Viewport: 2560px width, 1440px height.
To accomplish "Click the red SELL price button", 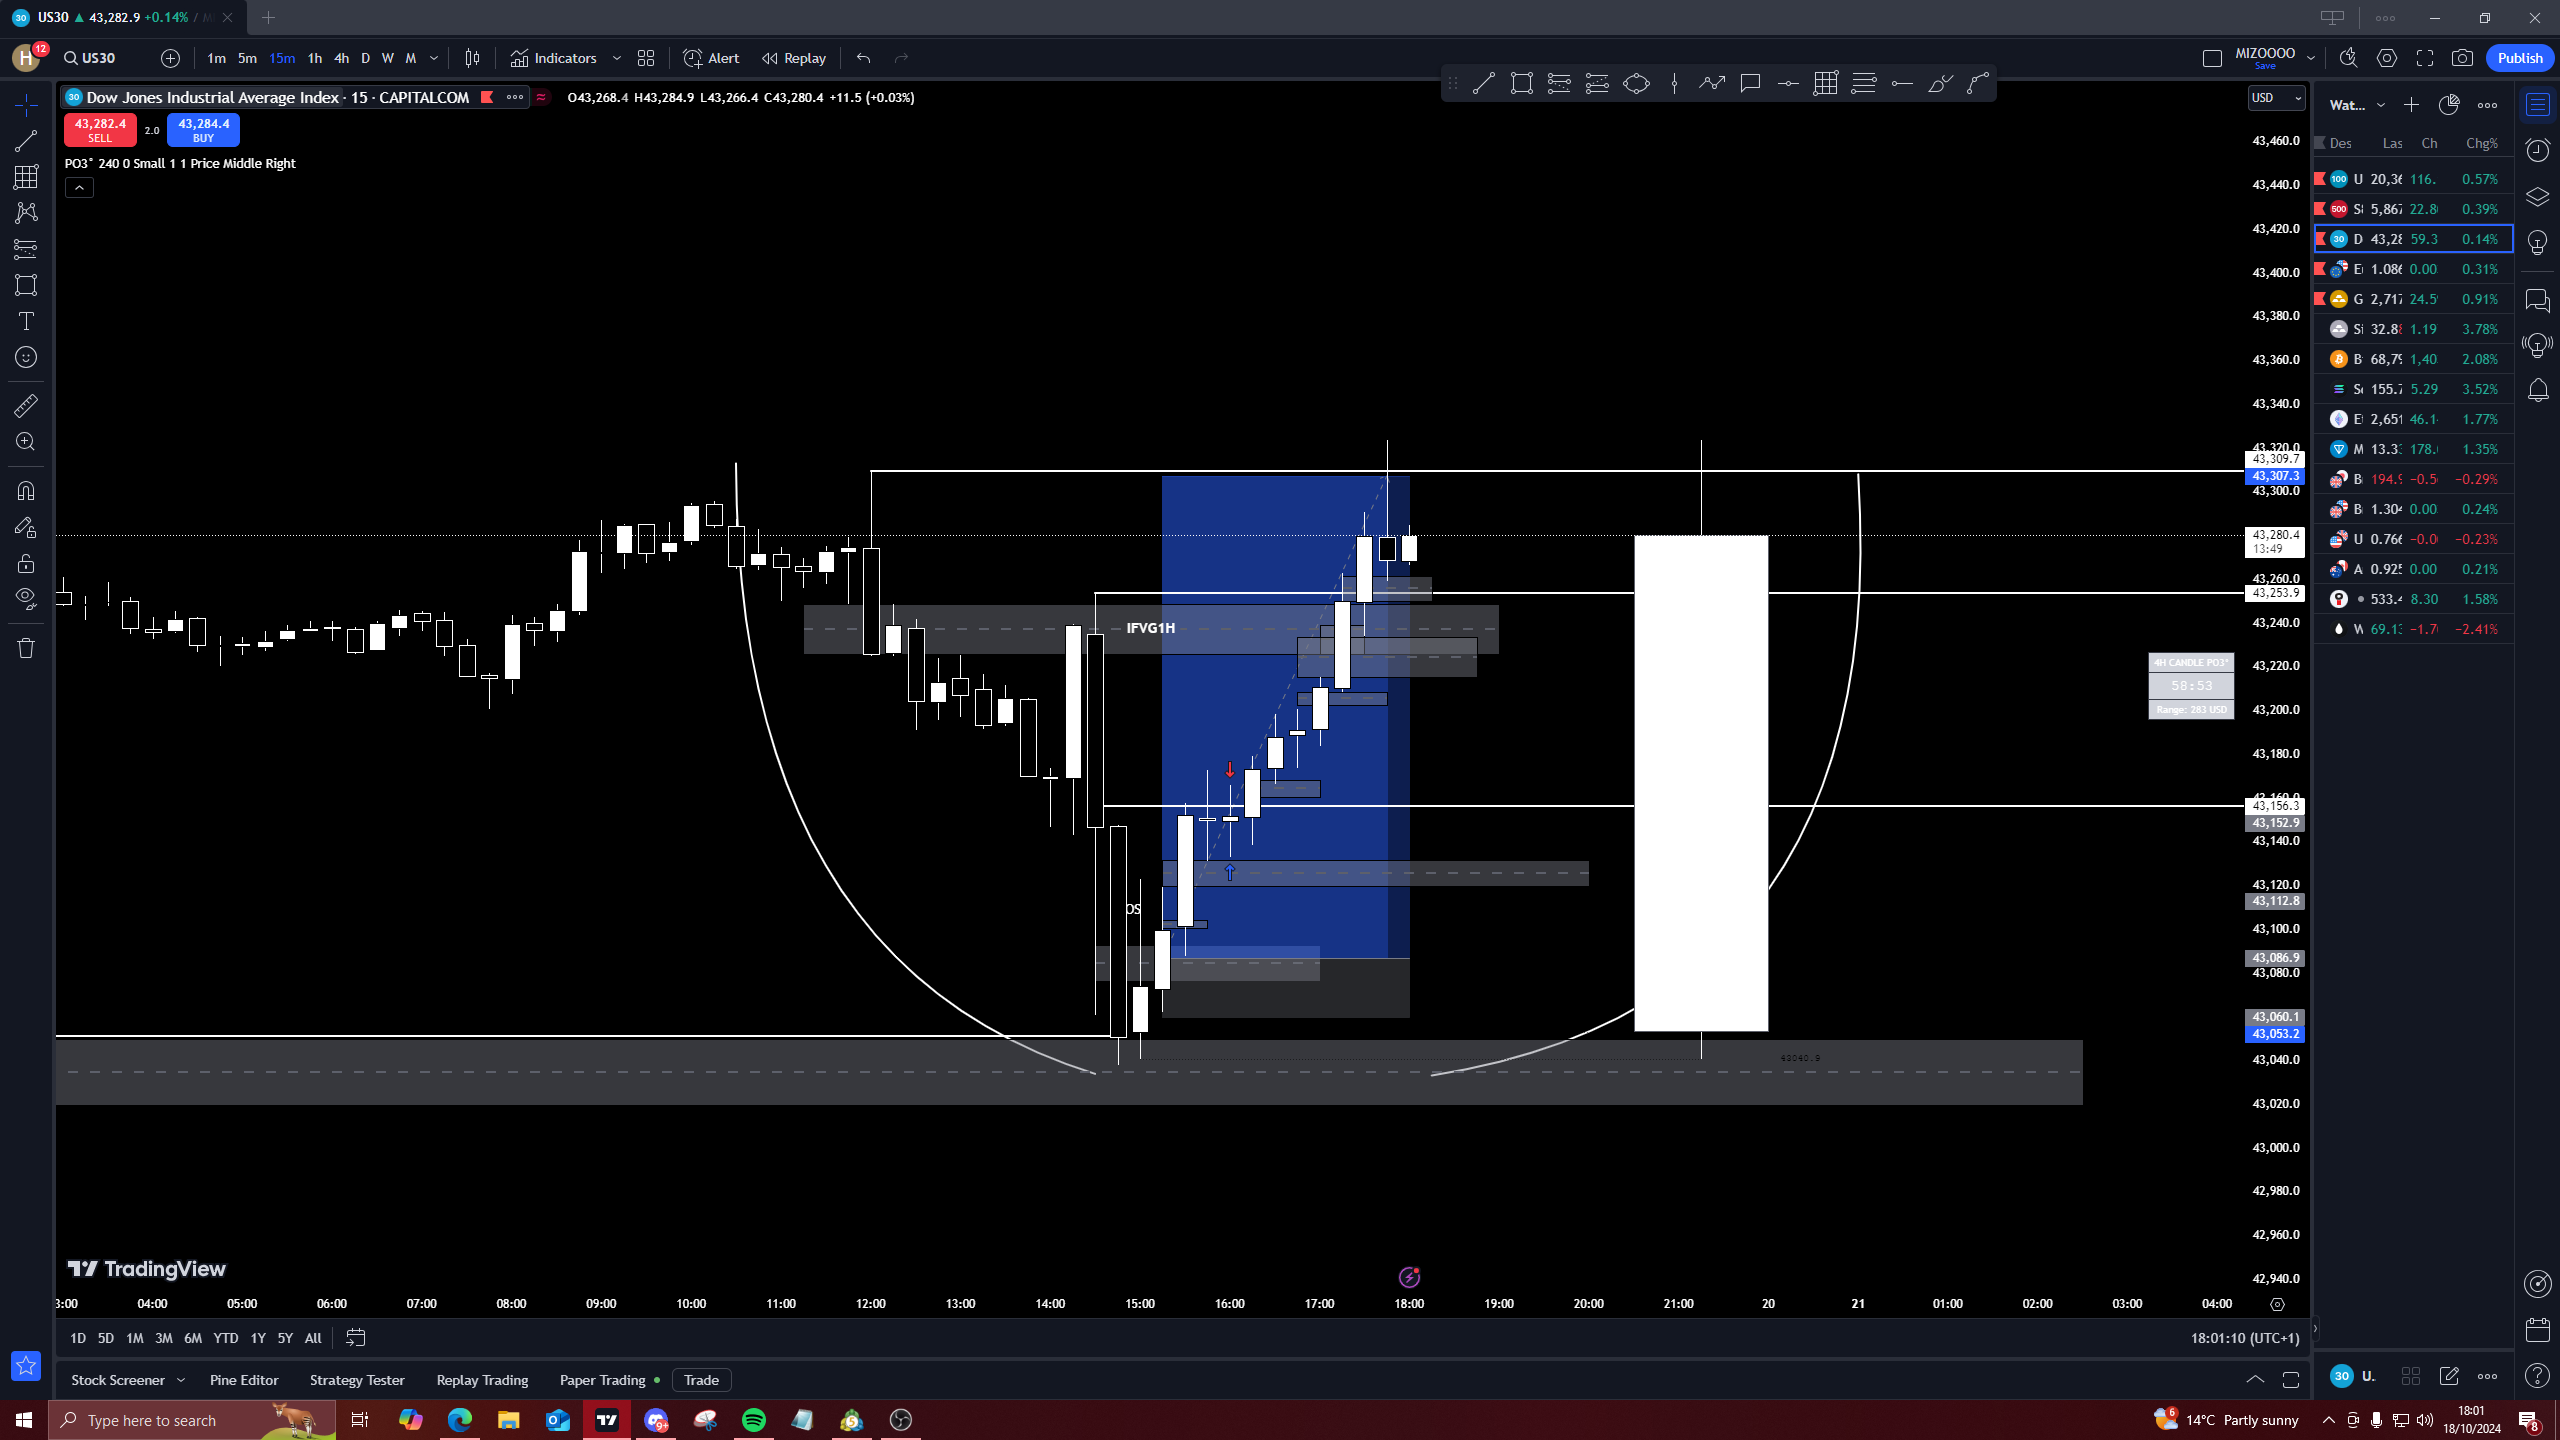I will pos(100,130).
